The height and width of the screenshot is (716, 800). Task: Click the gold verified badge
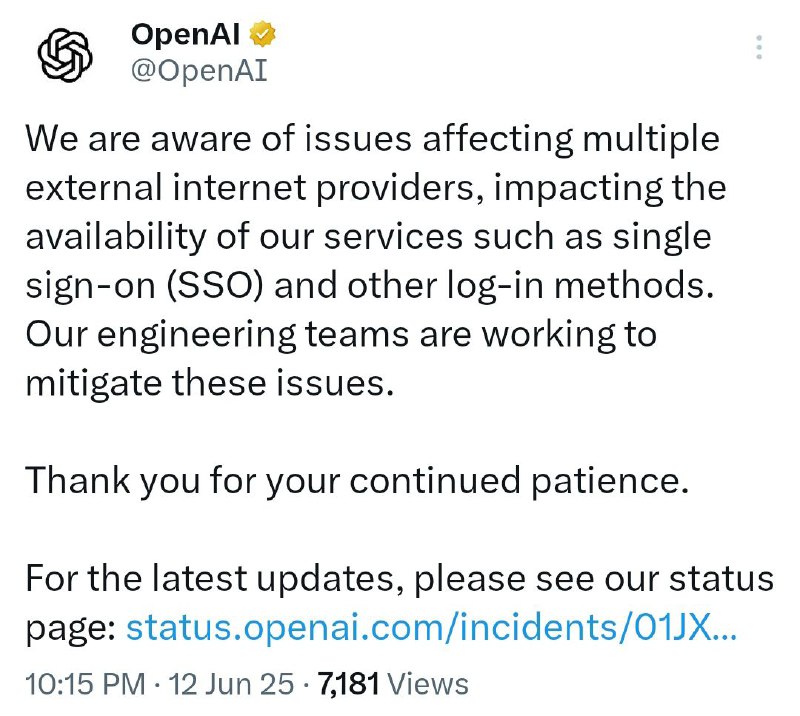pyautogui.click(x=262, y=35)
